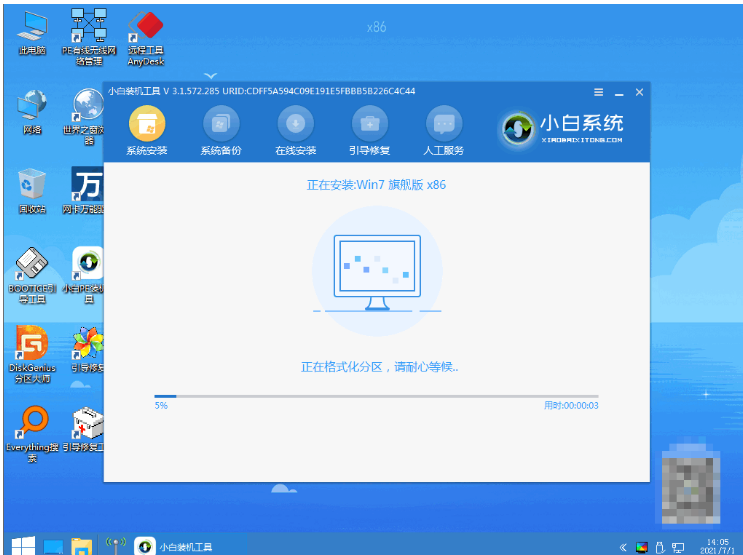Screen dimensions: 743x555
Task: Switch to the 系统备份 backup section
Action: click(x=221, y=132)
